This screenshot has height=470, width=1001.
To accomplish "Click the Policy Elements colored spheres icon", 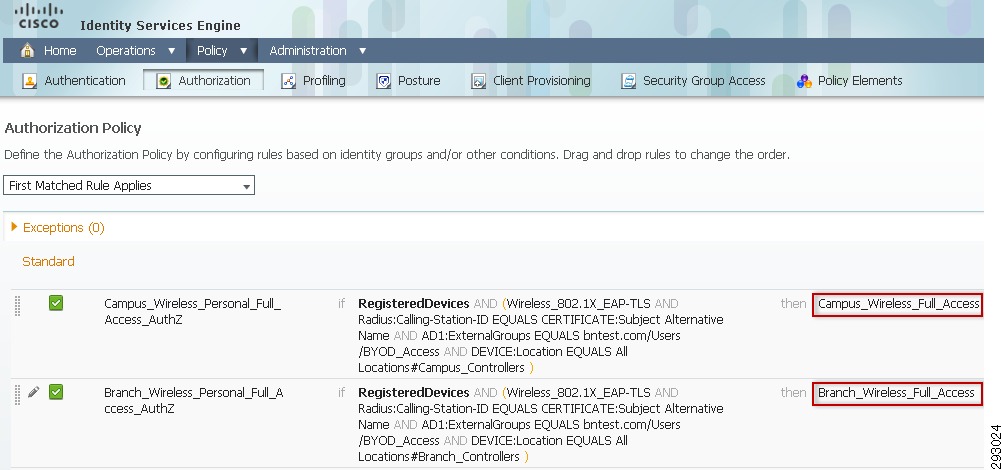I will click(804, 81).
